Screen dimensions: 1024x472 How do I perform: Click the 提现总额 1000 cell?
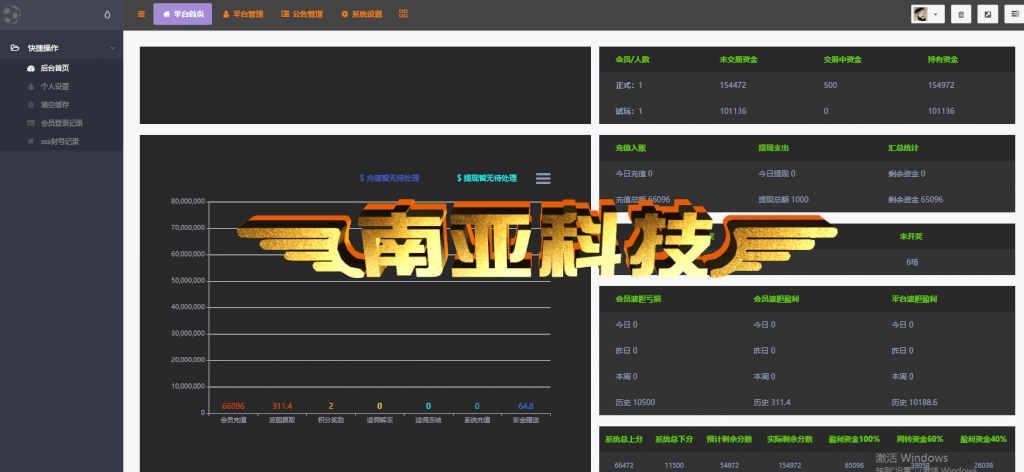pyautogui.click(x=783, y=199)
